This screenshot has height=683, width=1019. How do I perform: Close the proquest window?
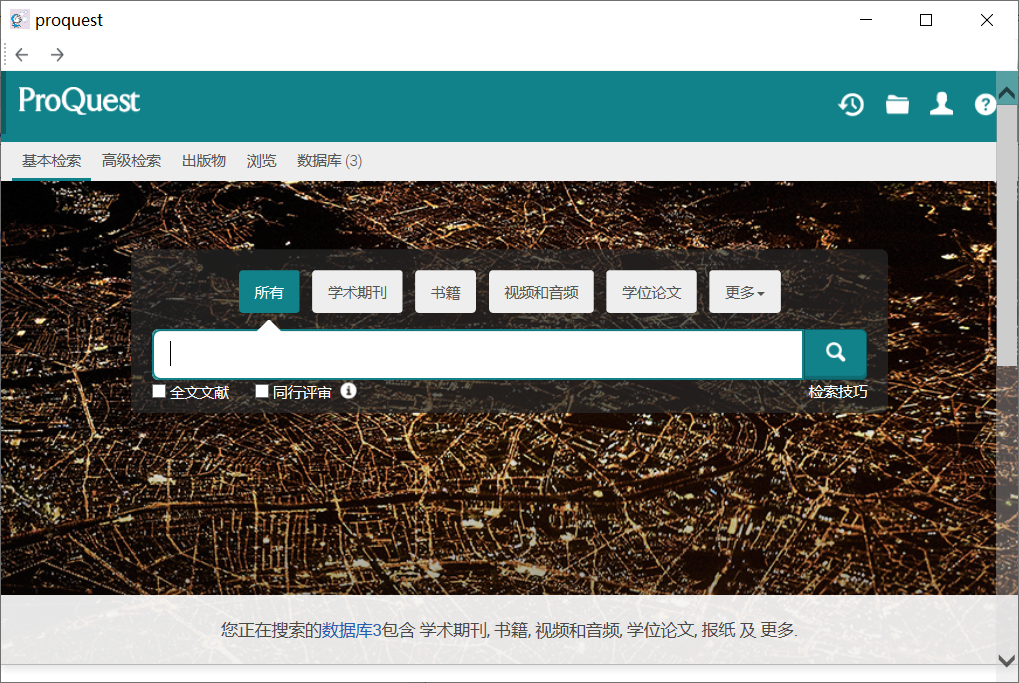point(987,20)
